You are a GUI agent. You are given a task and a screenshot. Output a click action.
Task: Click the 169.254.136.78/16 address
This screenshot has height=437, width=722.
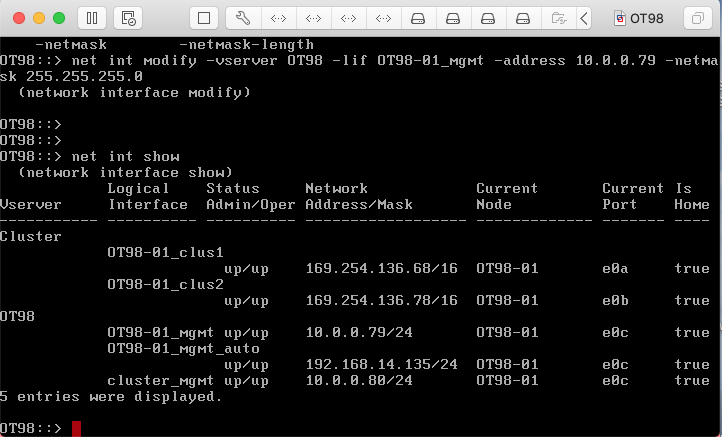382,301
